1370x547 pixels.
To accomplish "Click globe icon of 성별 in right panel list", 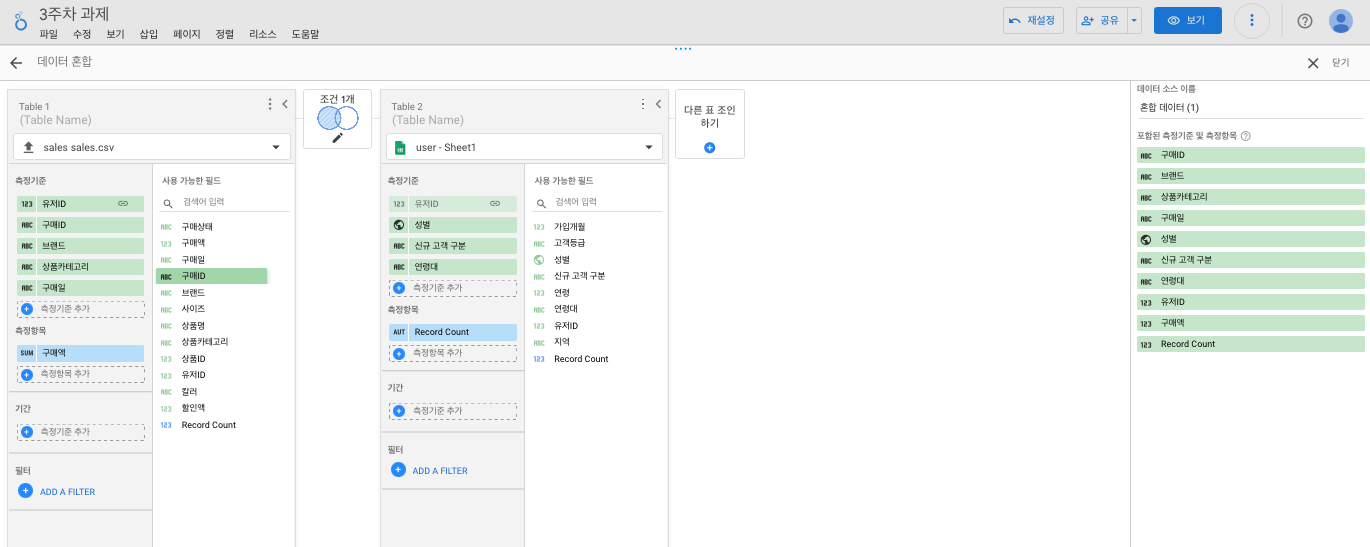I will pos(1145,239).
